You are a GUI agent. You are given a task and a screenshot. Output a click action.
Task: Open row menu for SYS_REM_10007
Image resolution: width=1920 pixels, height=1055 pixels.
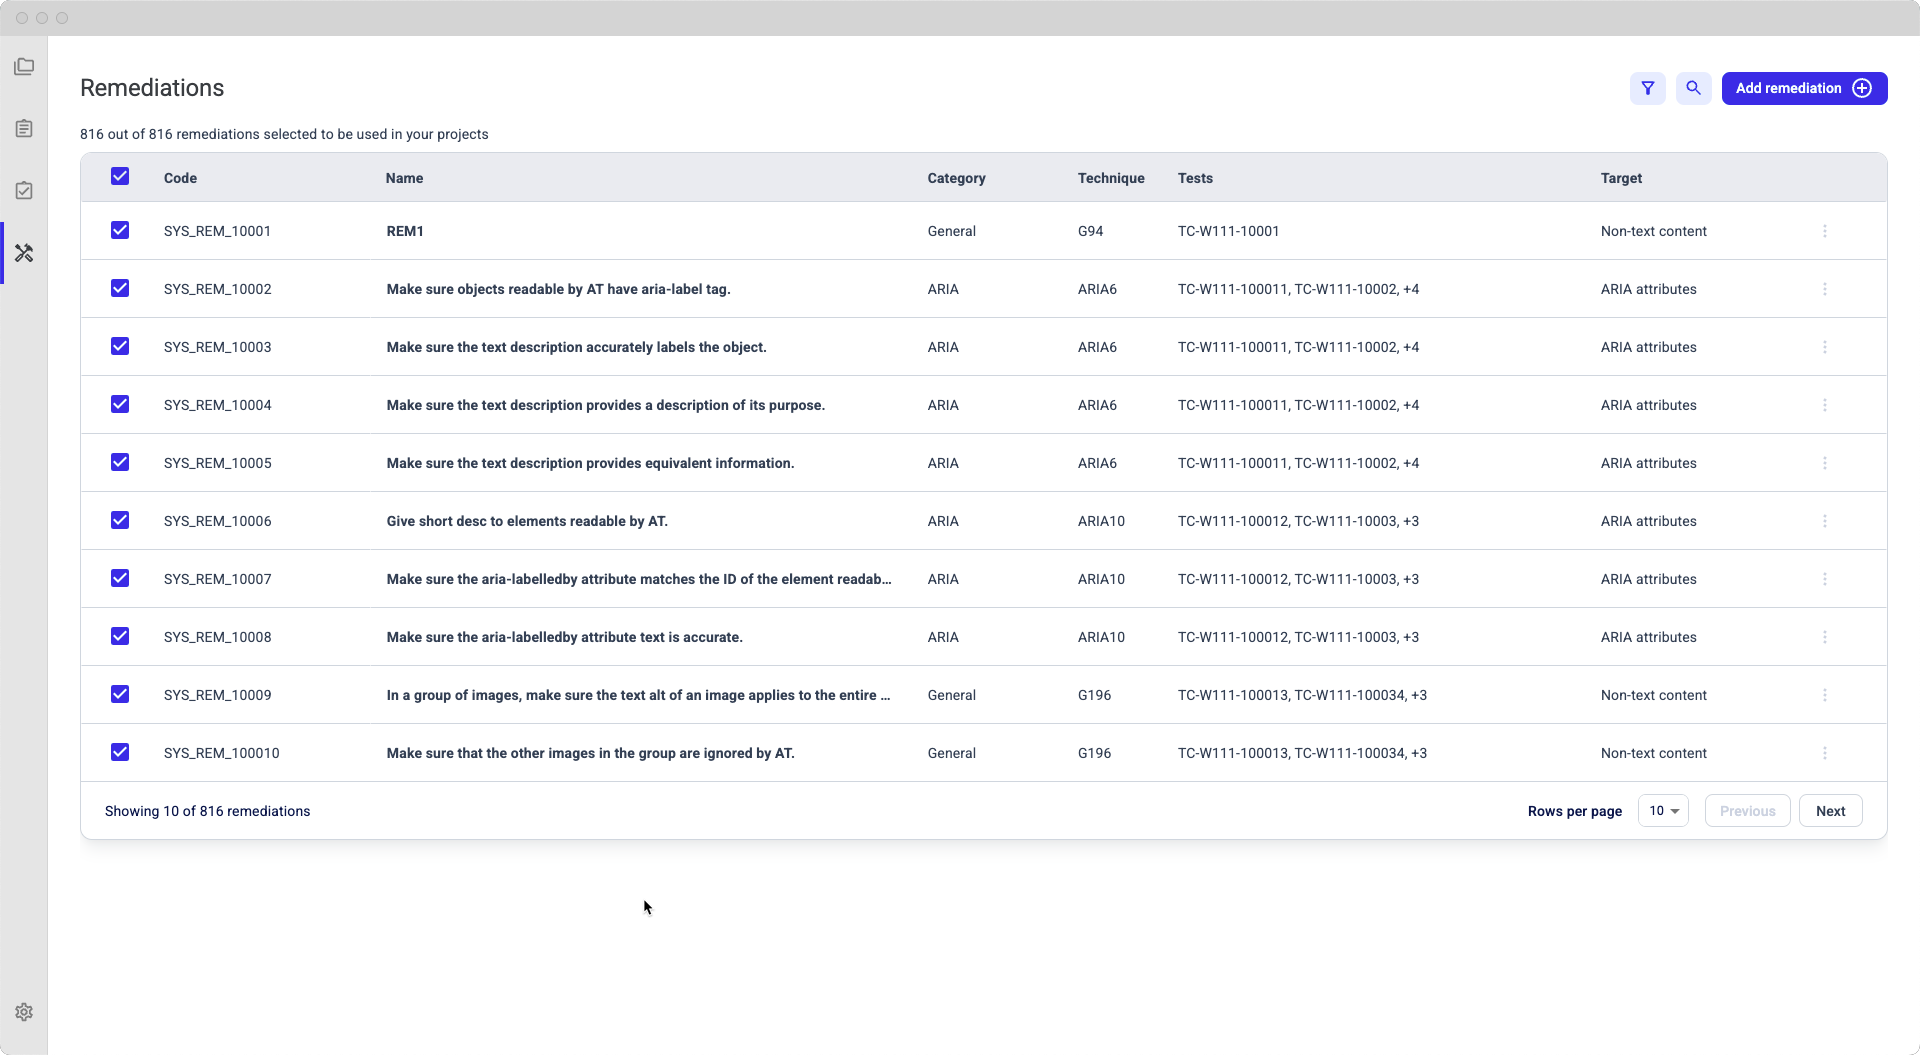tap(1825, 579)
